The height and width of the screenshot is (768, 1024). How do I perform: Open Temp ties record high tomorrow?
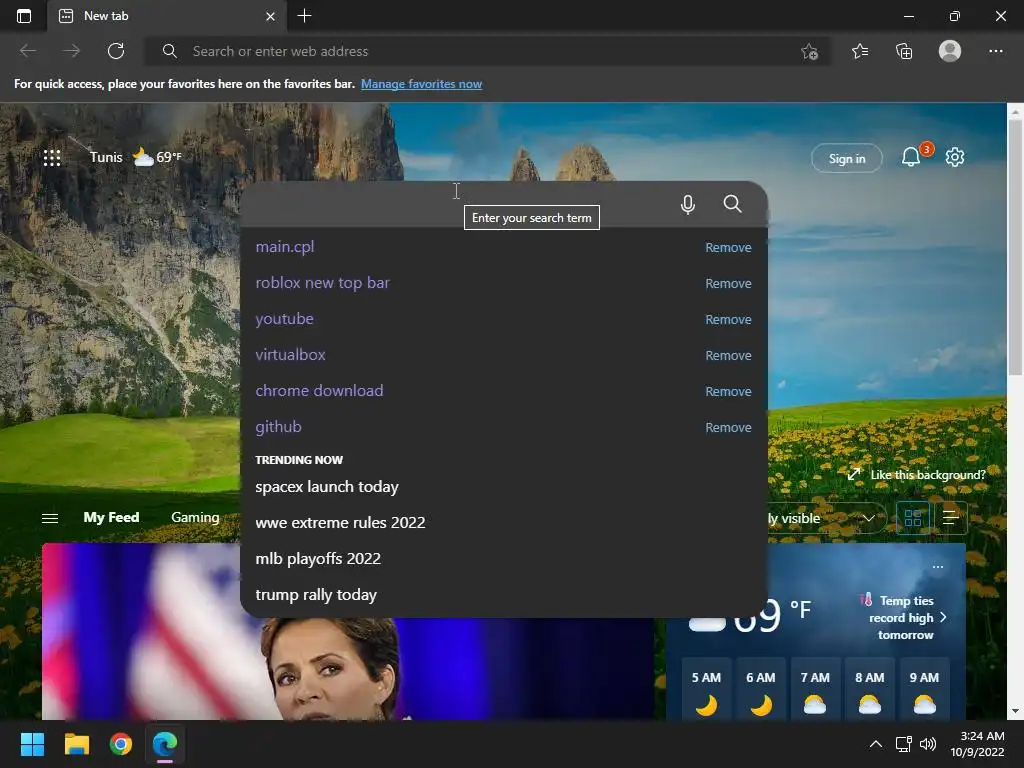(x=904, y=617)
